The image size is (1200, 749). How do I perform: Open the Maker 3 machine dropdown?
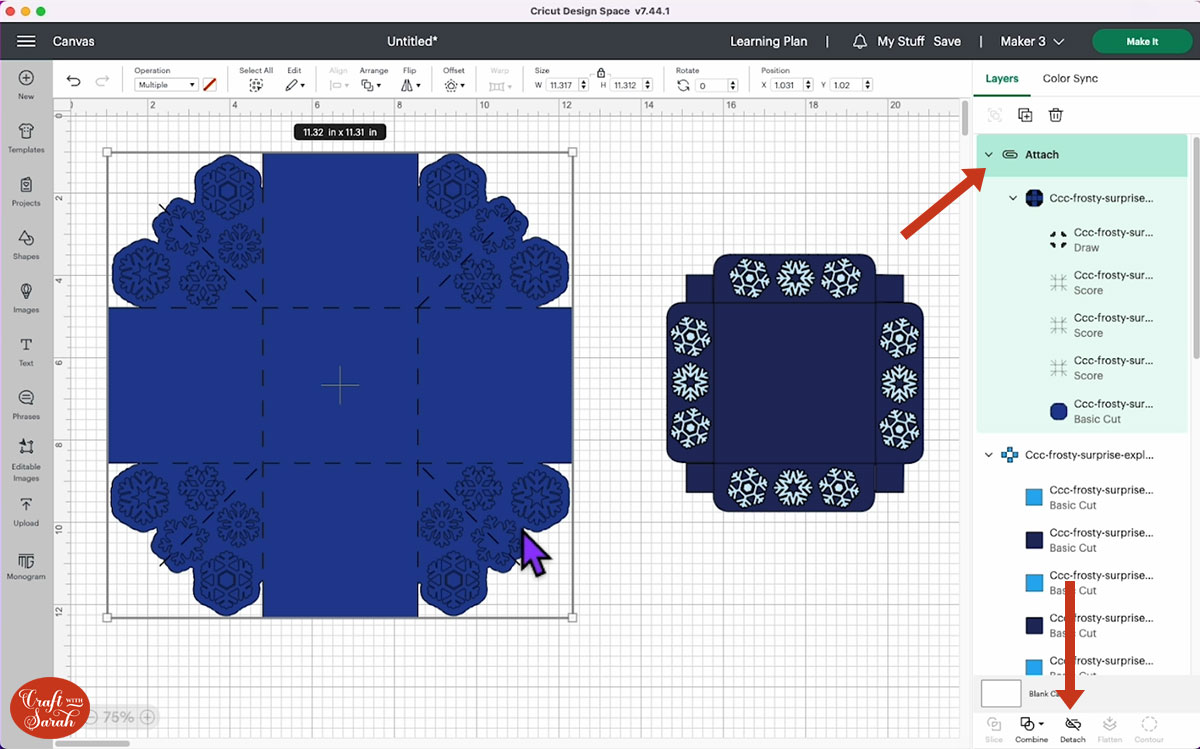tap(1033, 42)
